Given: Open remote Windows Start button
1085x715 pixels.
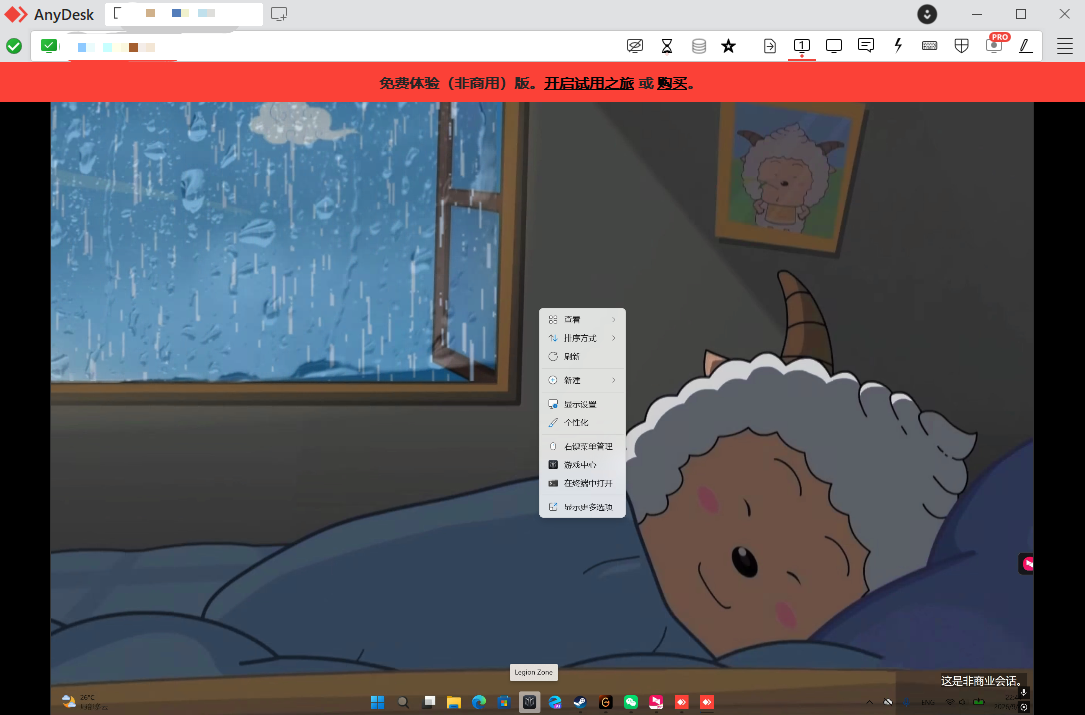Looking at the screenshot, I should click(x=377, y=702).
